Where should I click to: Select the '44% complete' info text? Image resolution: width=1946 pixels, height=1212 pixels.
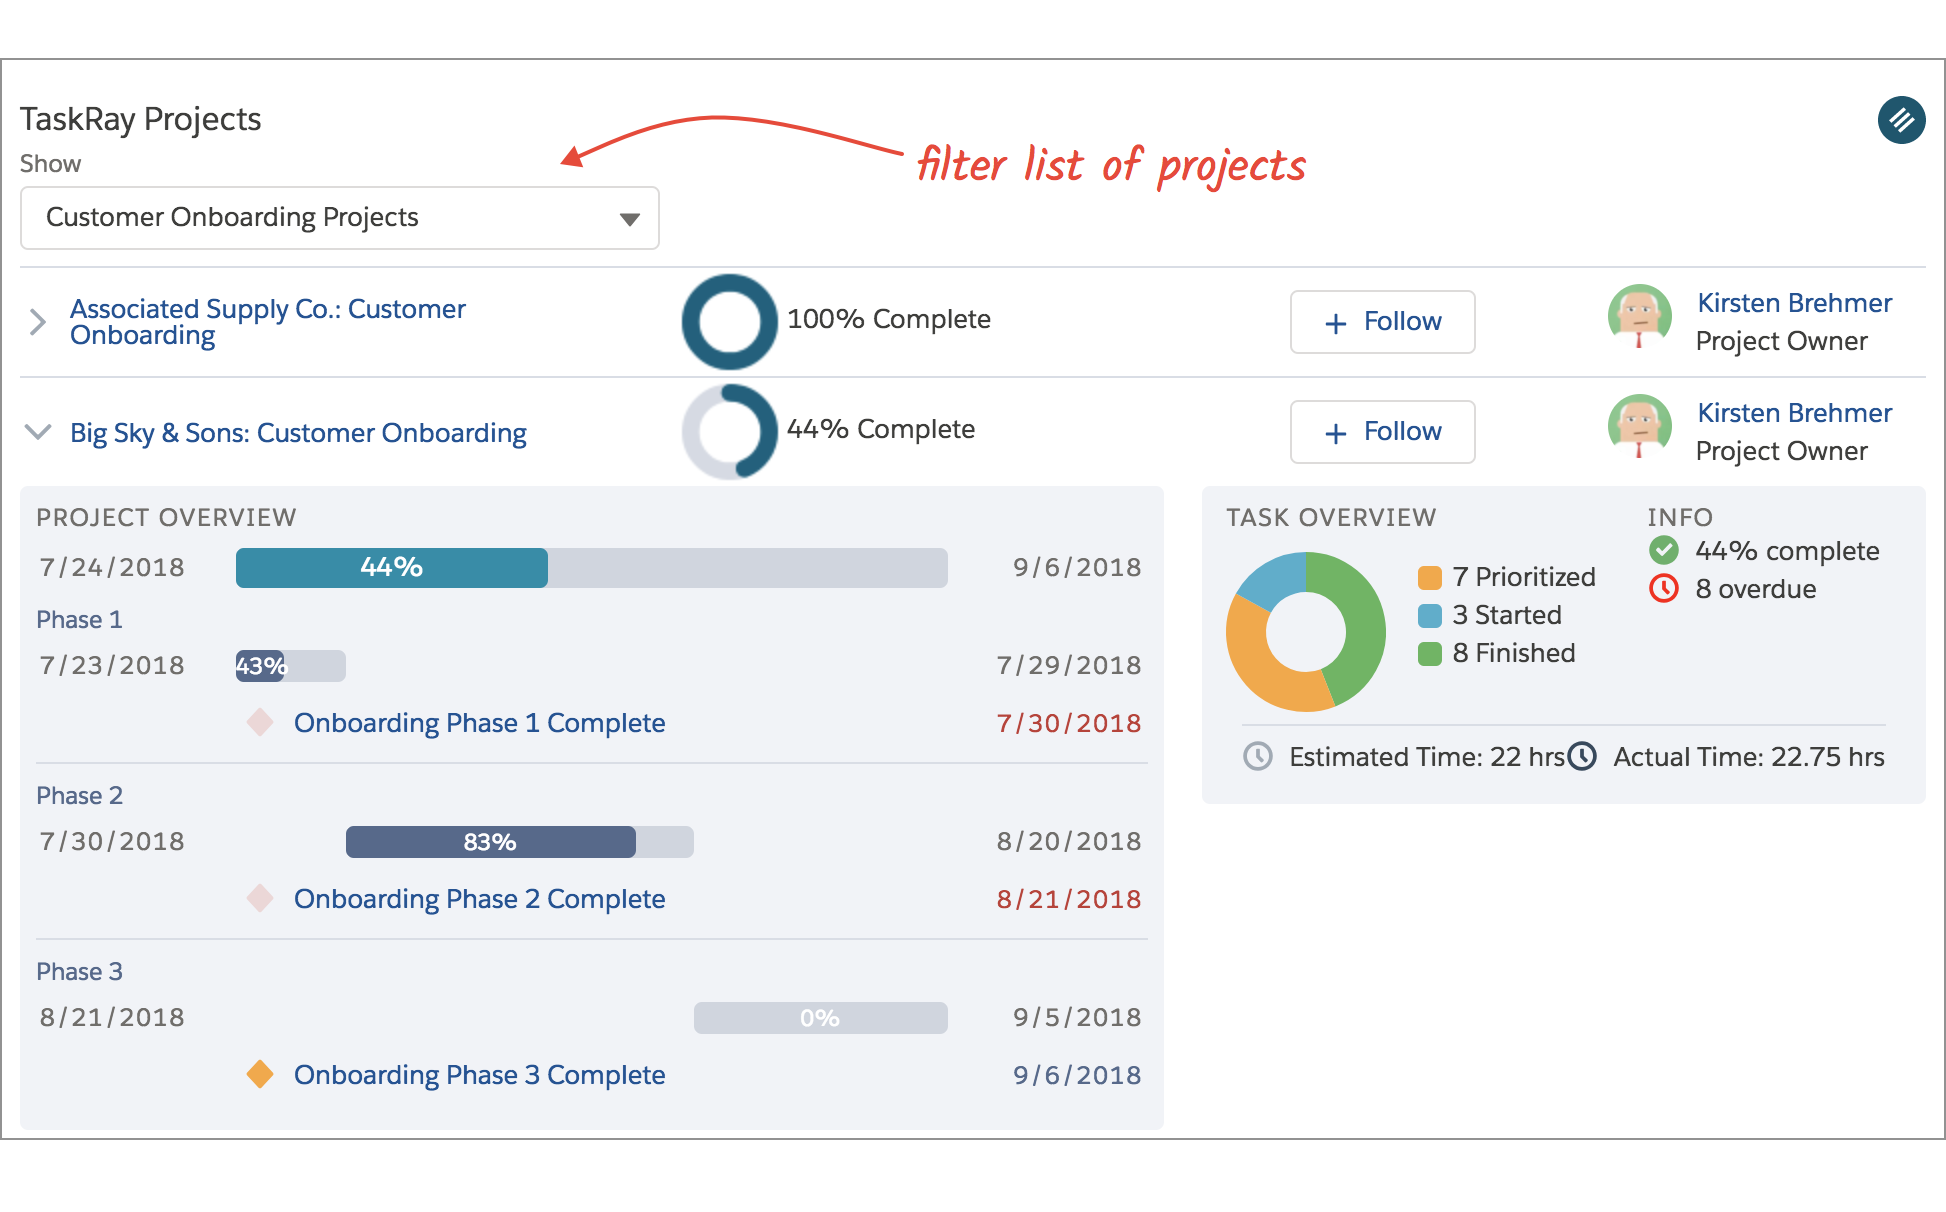click(1787, 551)
